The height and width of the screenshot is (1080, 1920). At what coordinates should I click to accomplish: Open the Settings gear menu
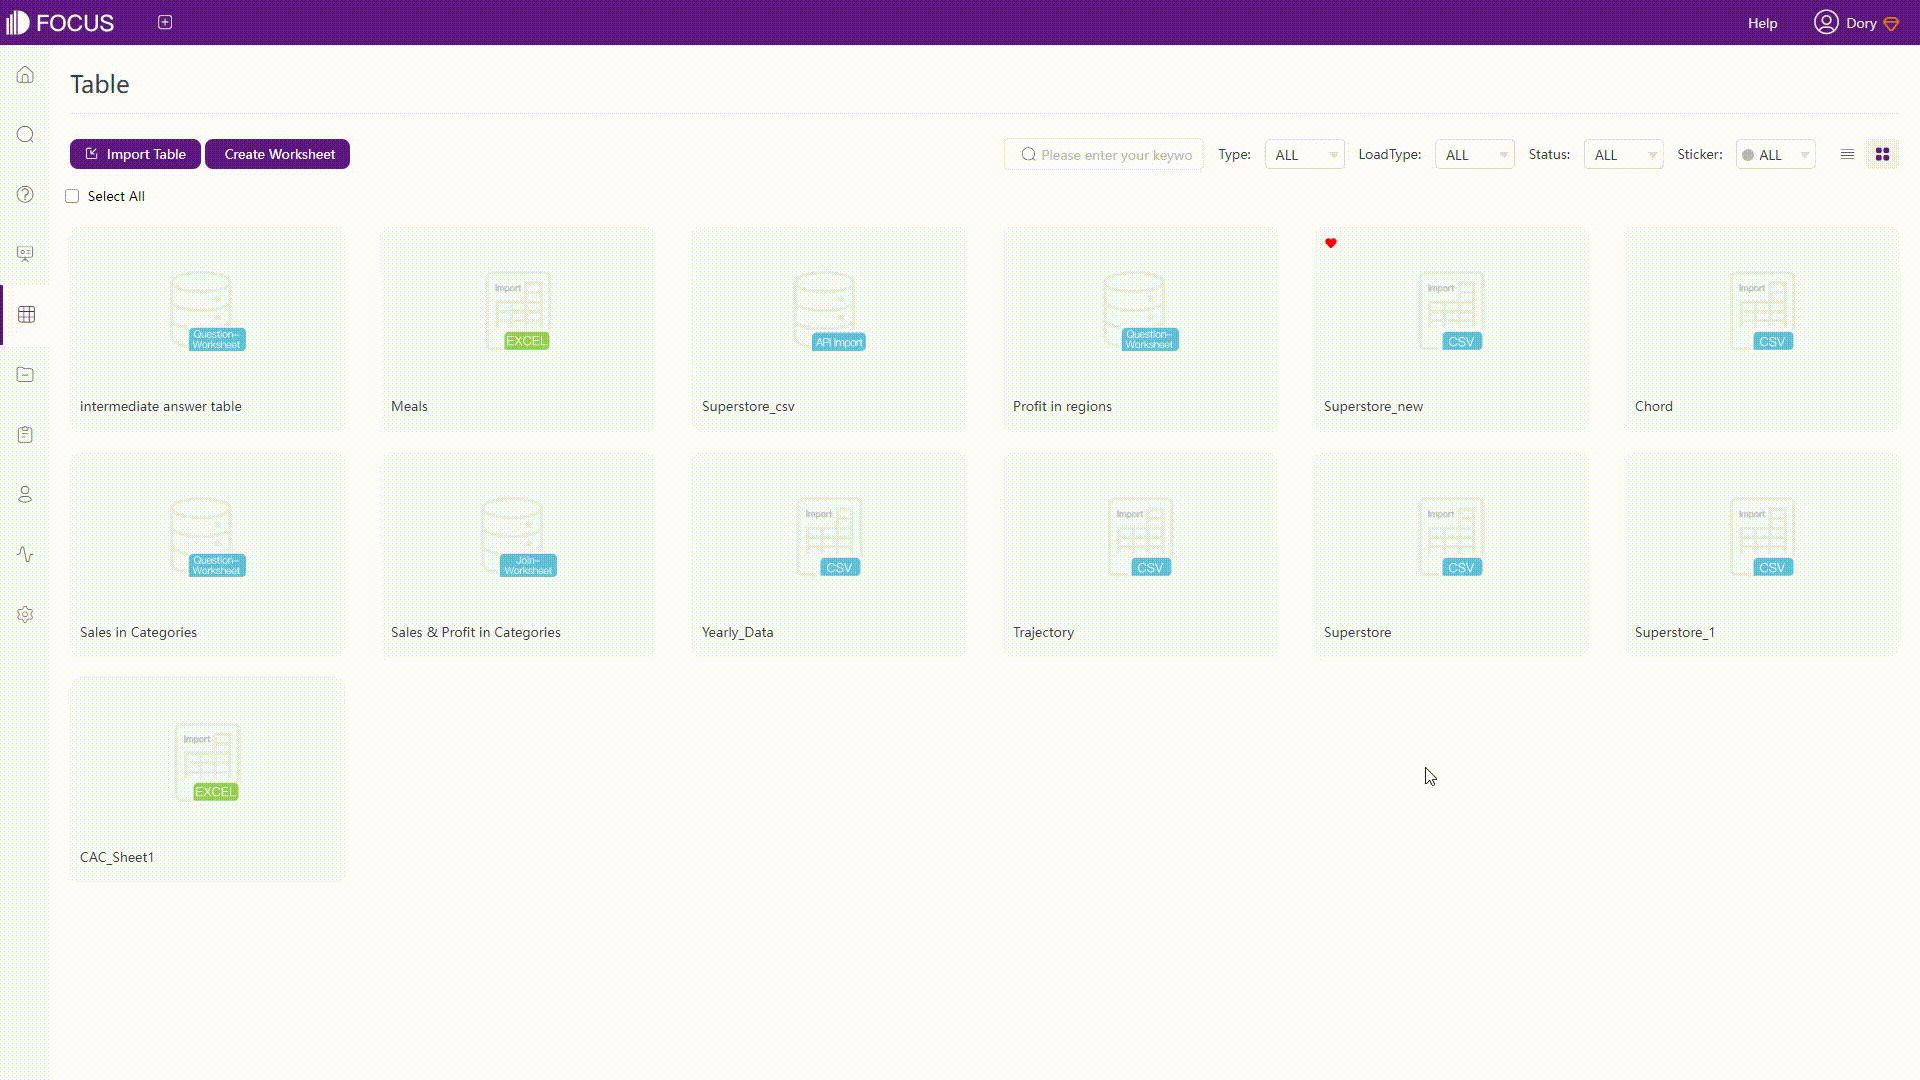[x=25, y=615]
